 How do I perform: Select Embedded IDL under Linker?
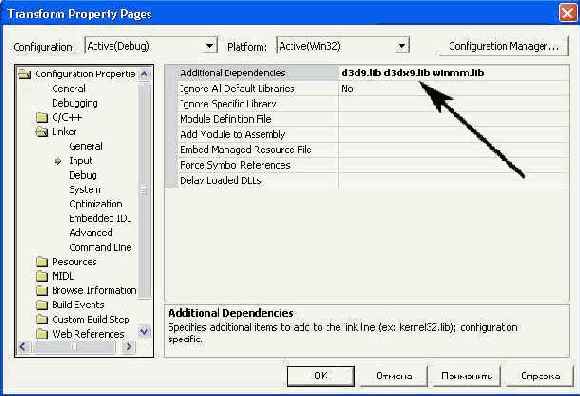(100, 219)
